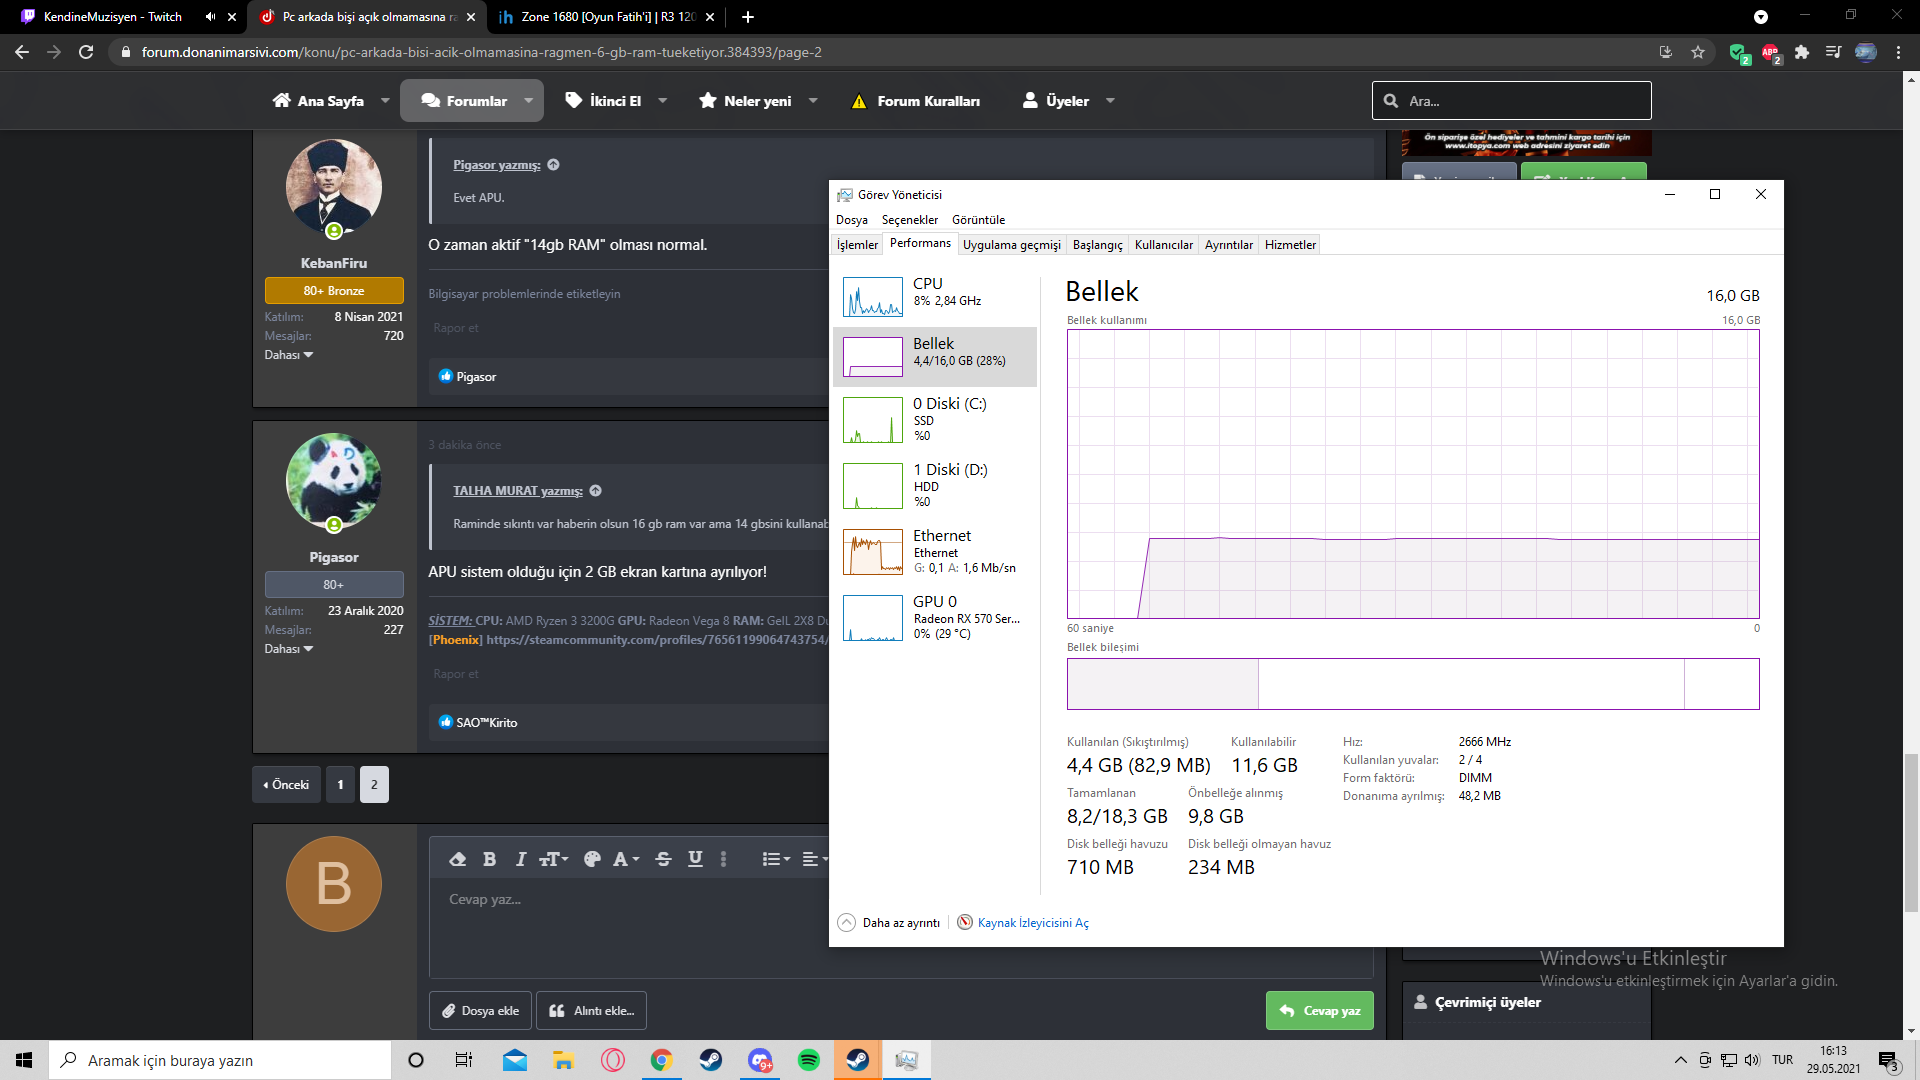Open the Görüntüle menu in Task Manager
1920x1080 pixels.
click(x=978, y=220)
